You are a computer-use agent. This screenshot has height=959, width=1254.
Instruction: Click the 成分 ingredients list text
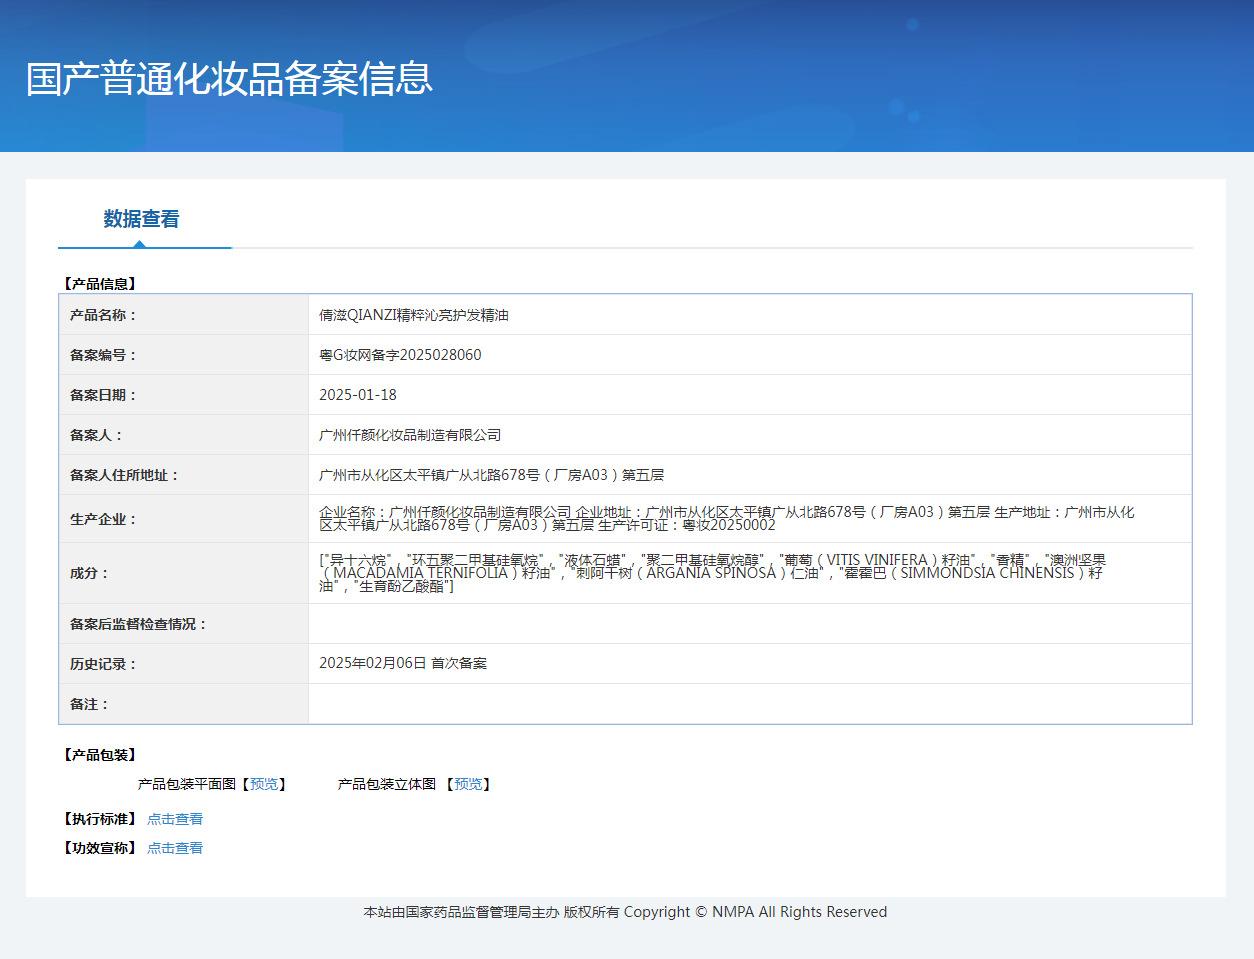[x=712, y=573]
